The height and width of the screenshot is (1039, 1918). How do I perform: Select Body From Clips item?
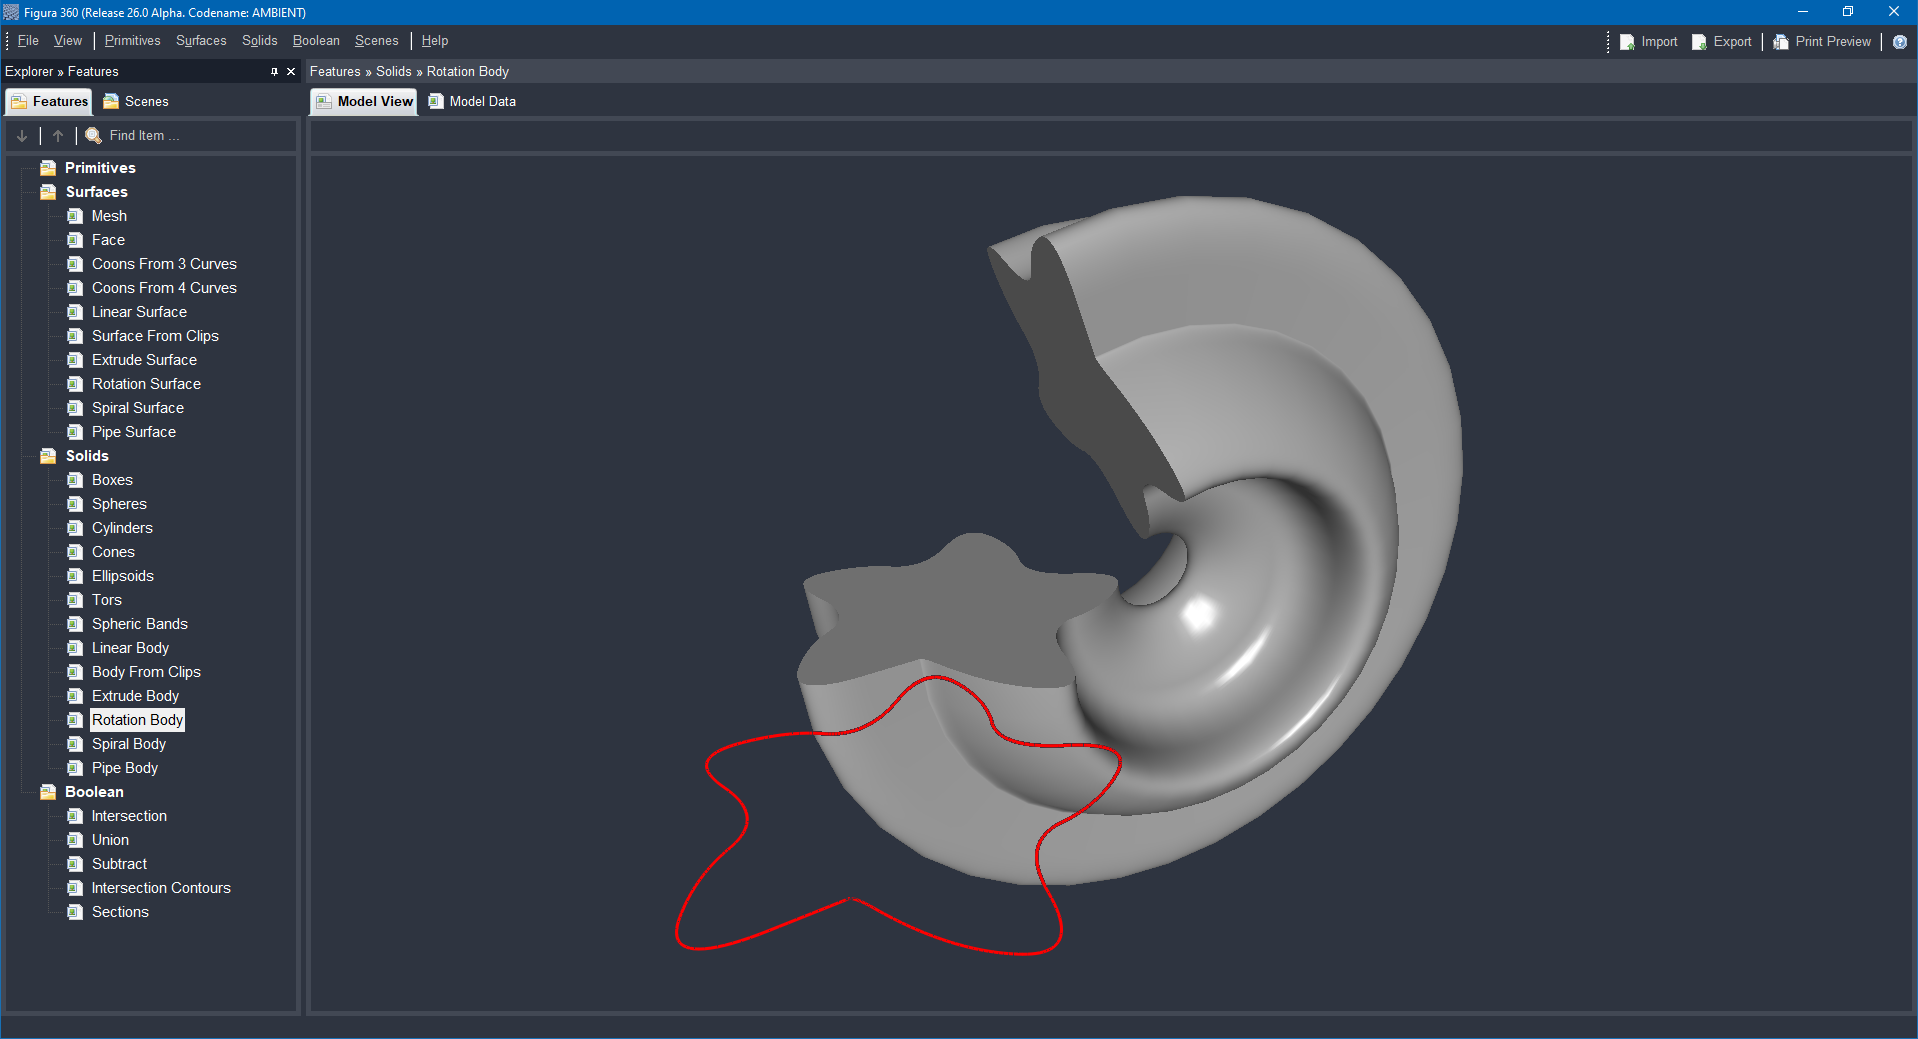point(146,672)
